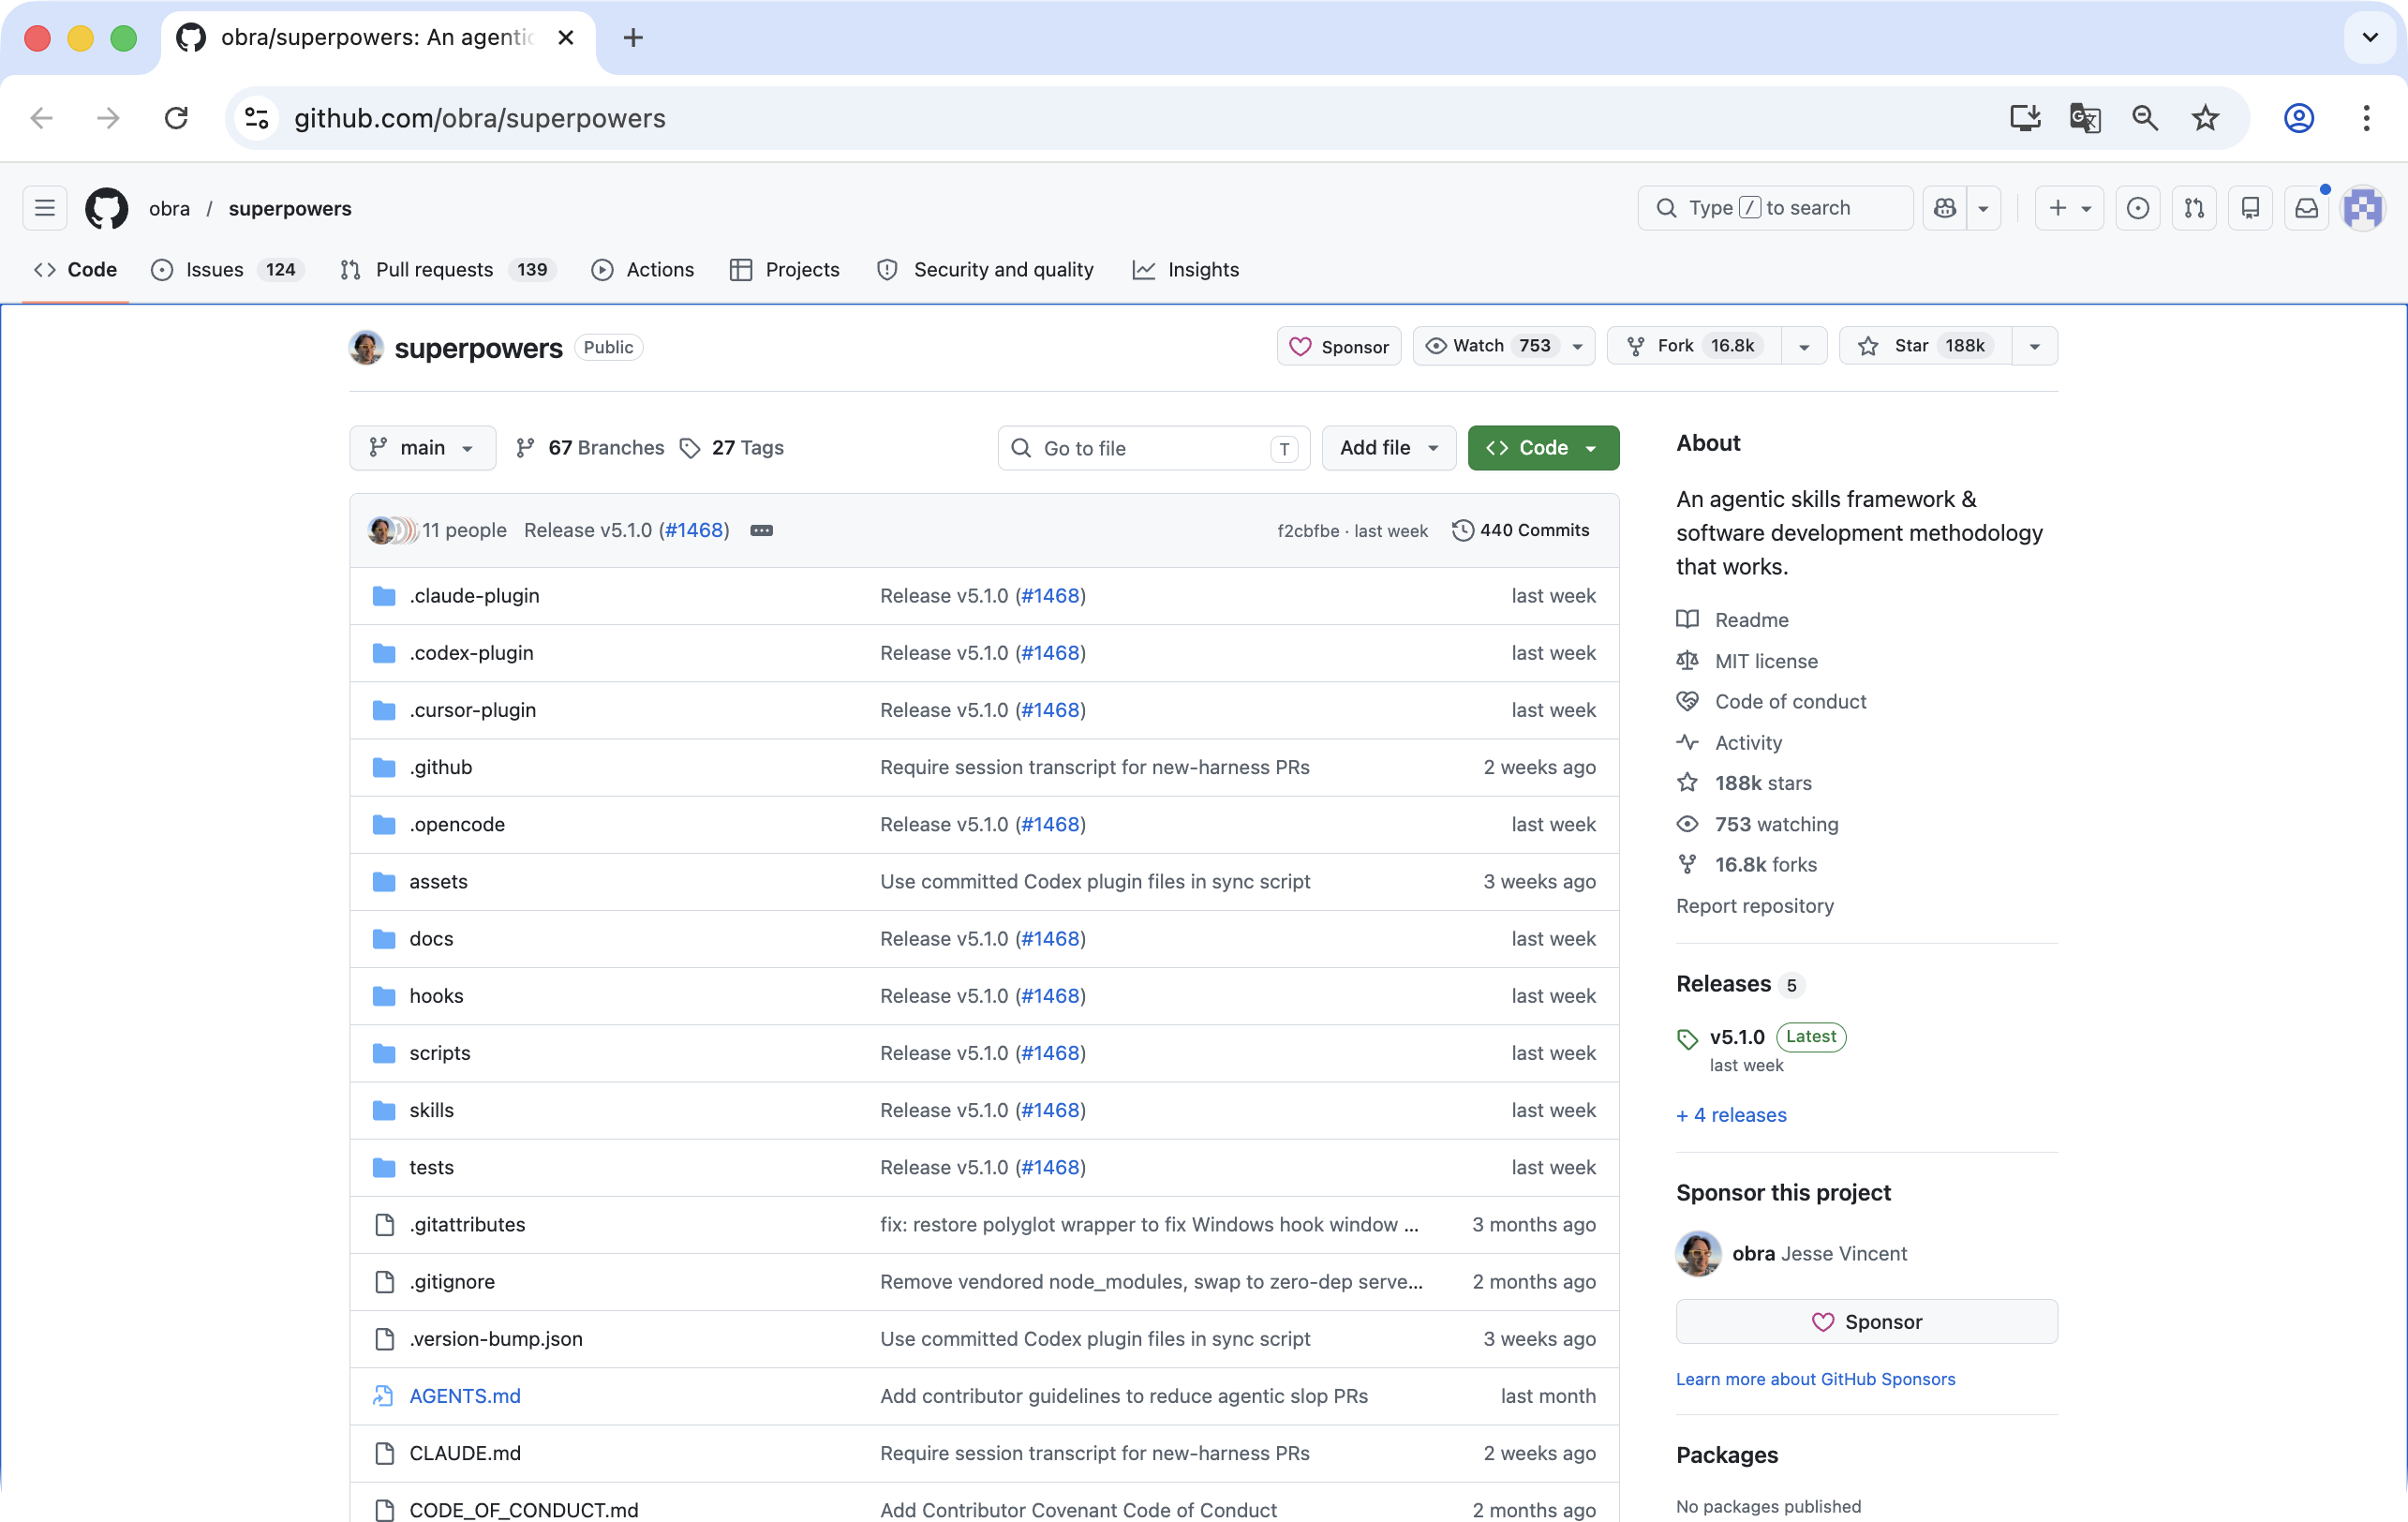The height and width of the screenshot is (1522, 2408).
Task: Open Security and quality tab
Action: [986, 270]
